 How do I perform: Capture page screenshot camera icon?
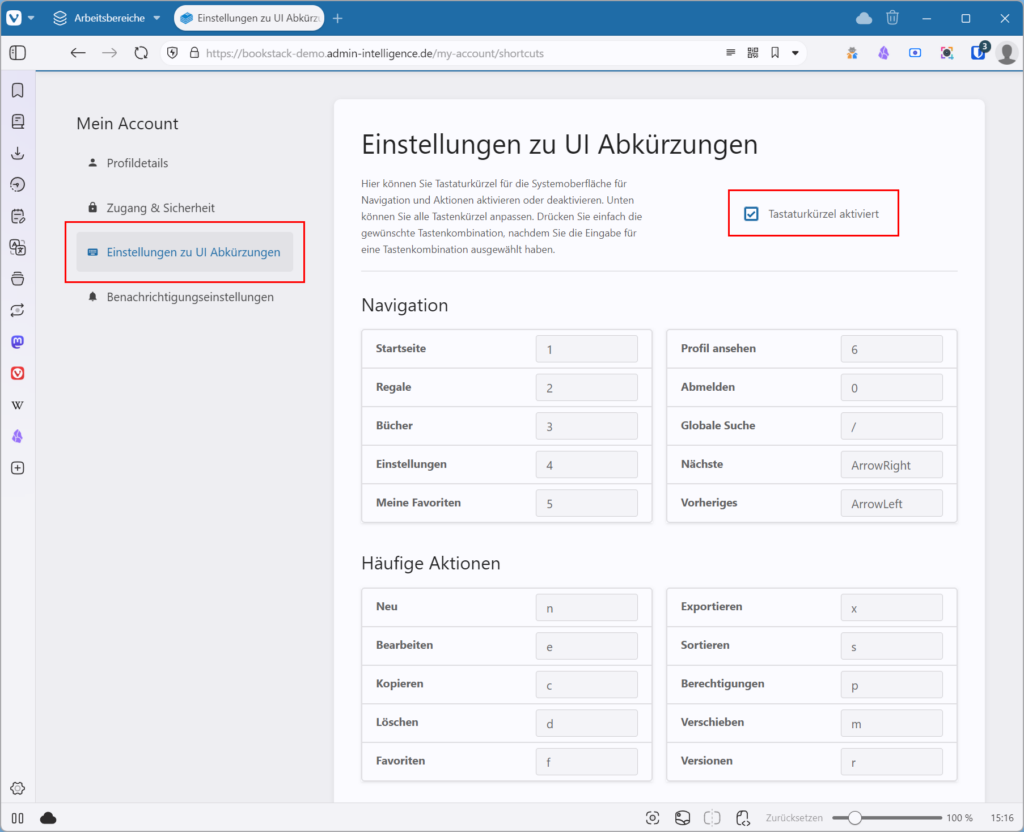(x=652, y=818)
